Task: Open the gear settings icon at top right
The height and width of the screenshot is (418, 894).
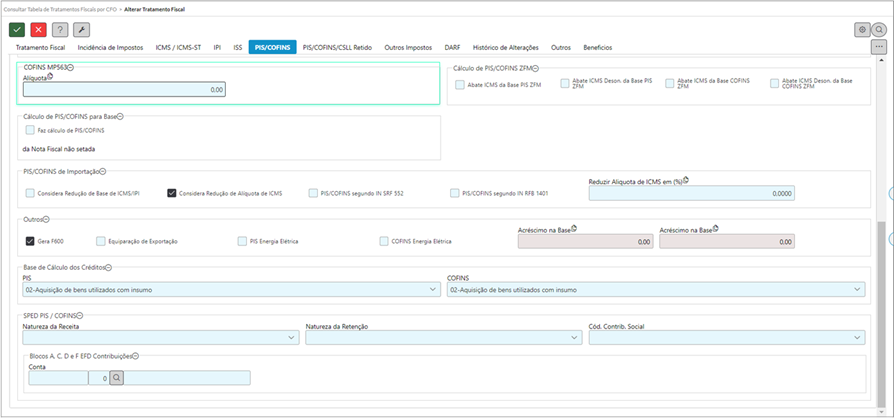Action: click(862, 30)
